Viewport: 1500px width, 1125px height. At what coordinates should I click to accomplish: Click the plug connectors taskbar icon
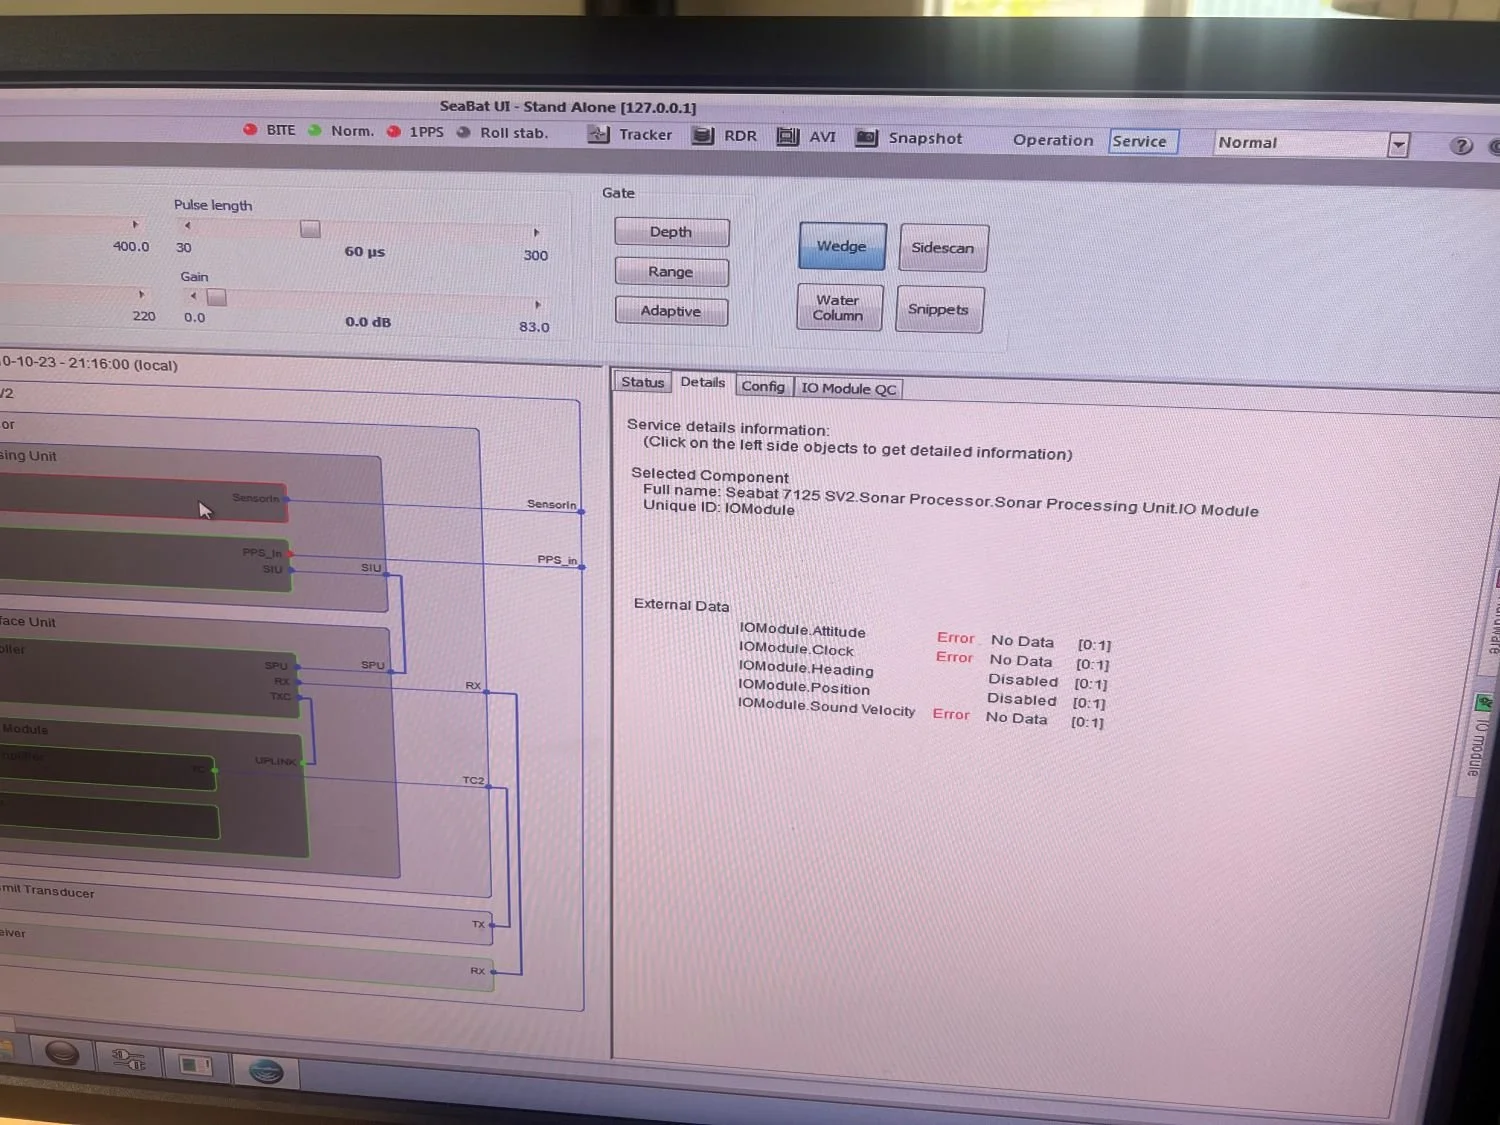coord(128,1059)
